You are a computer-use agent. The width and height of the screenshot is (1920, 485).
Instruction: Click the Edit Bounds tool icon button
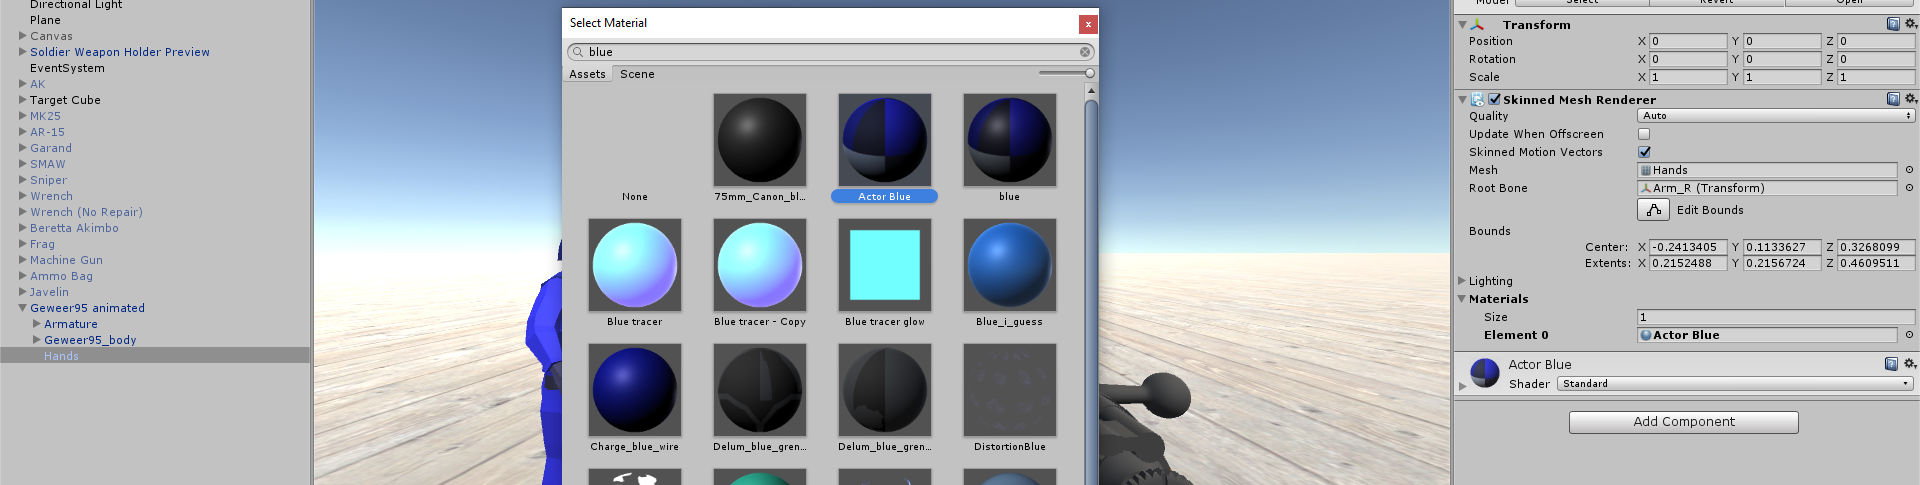click(x=1654, y=209)
